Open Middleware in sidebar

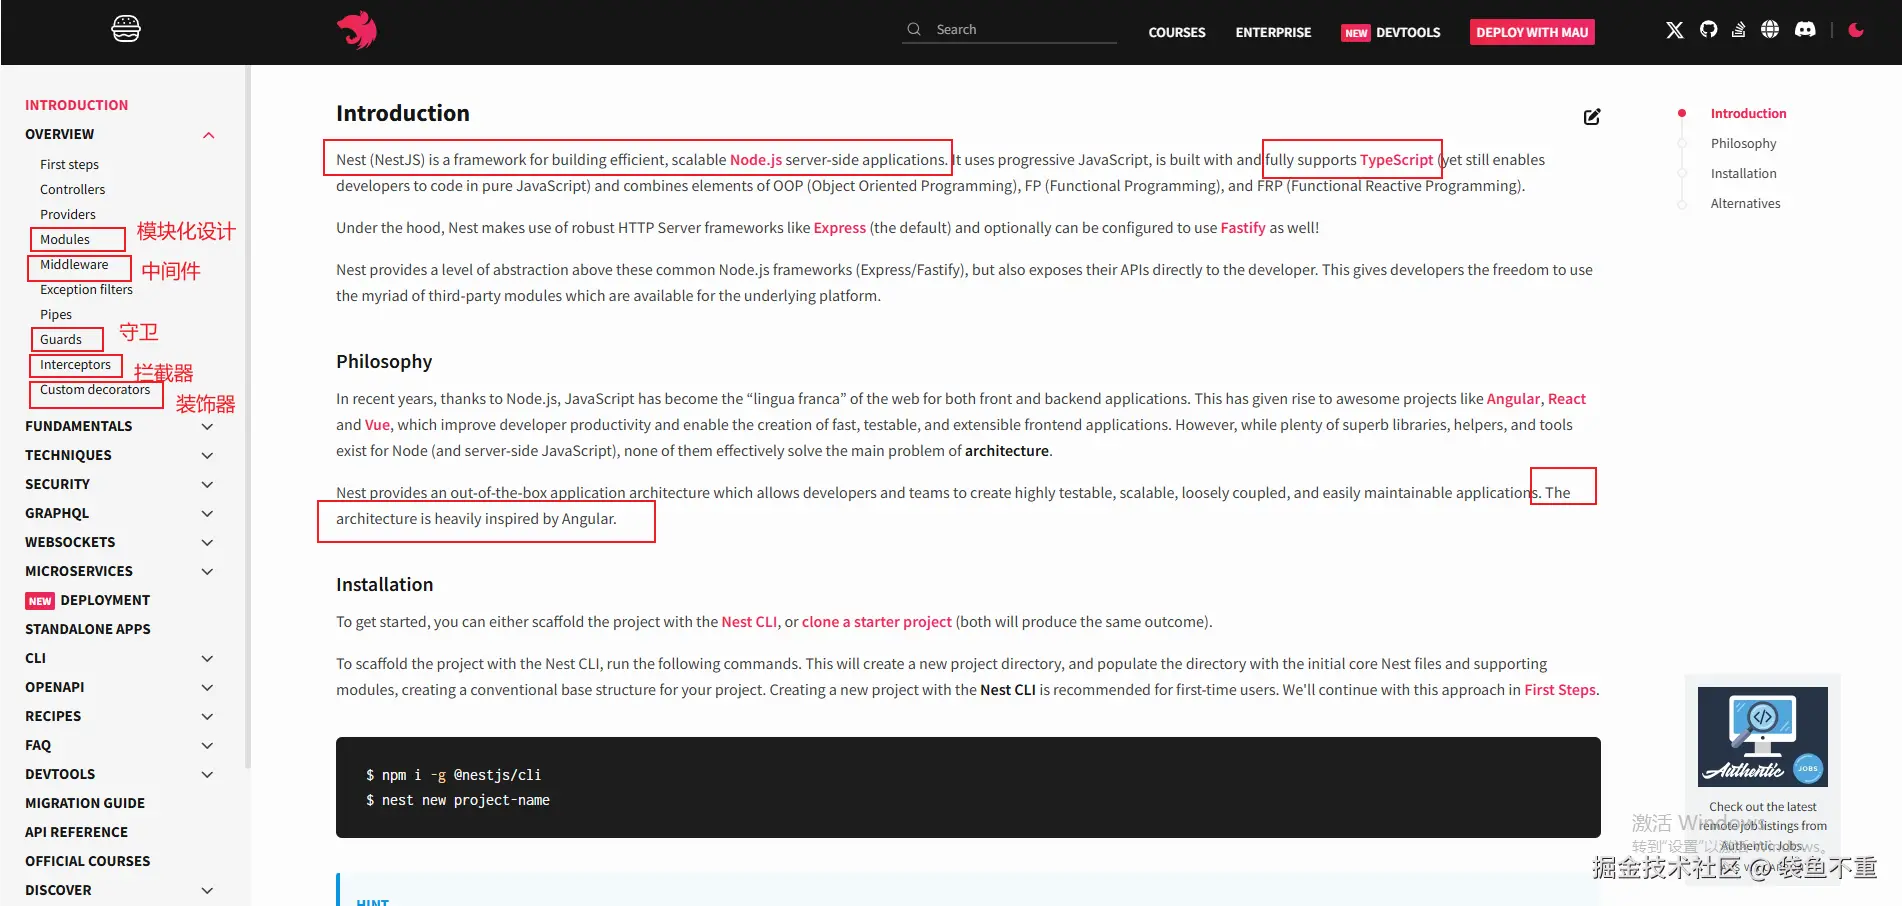(74, 265)
